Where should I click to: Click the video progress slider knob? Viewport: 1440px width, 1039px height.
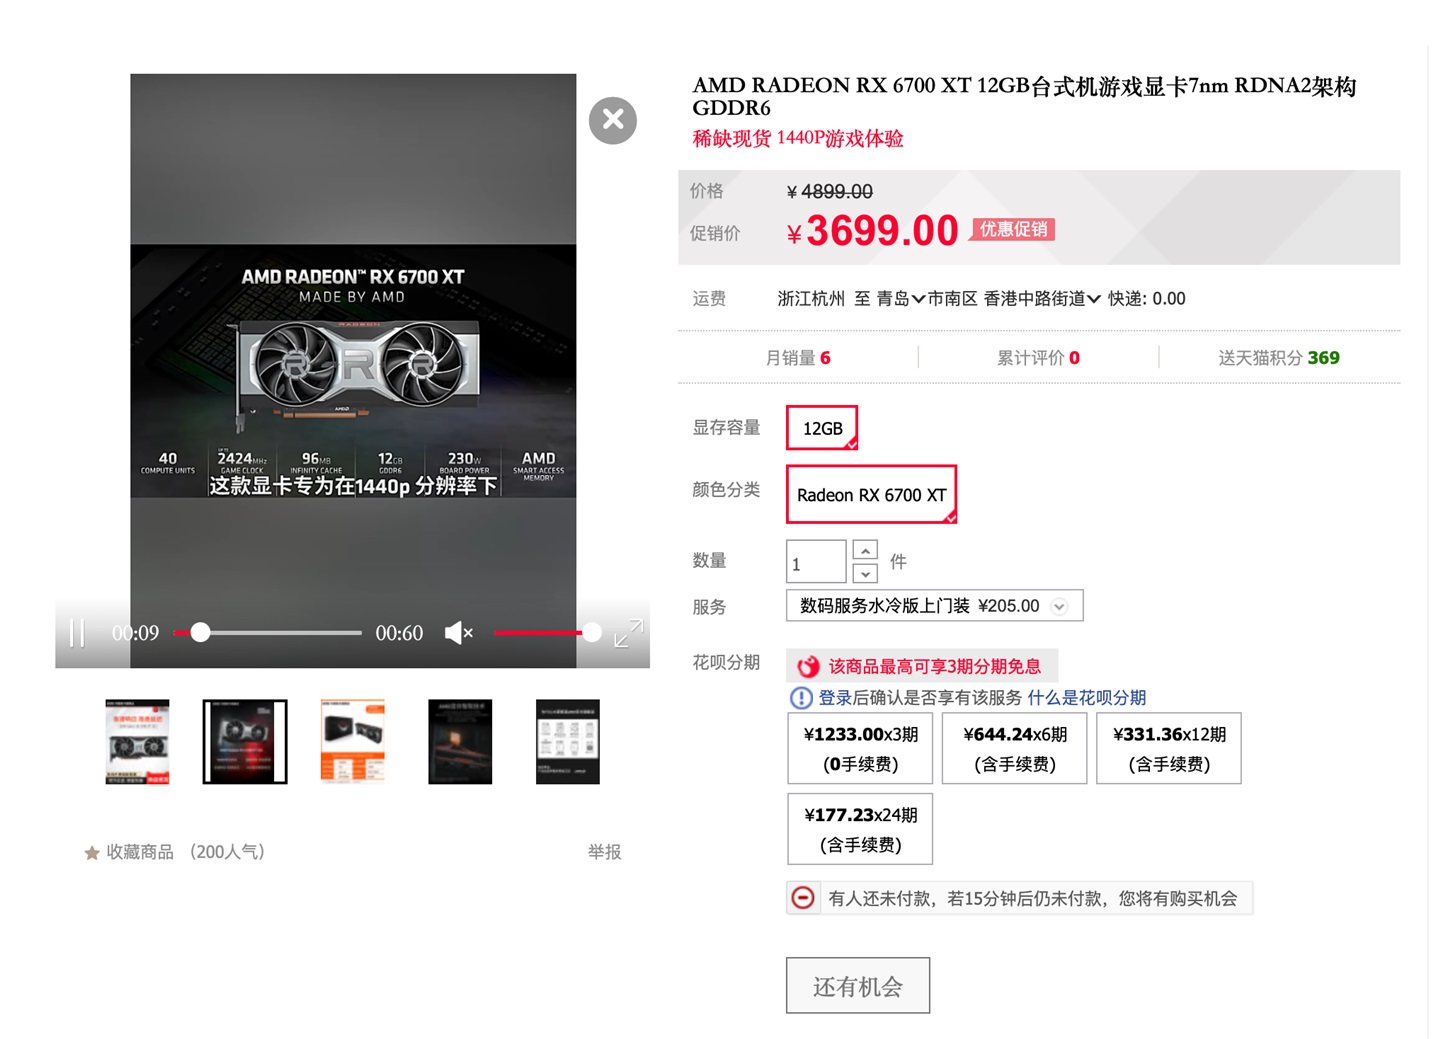coord(201,633)
